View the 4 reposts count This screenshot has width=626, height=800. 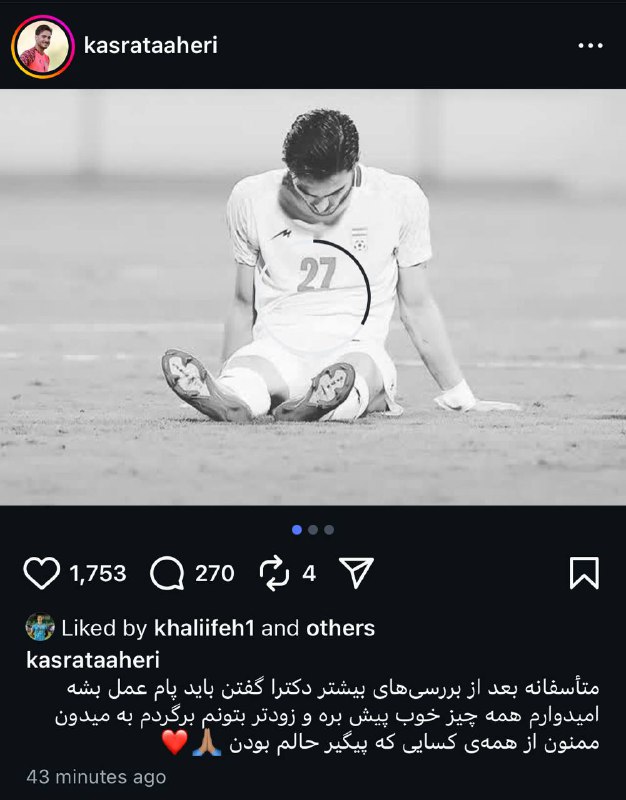pos(309,573)
